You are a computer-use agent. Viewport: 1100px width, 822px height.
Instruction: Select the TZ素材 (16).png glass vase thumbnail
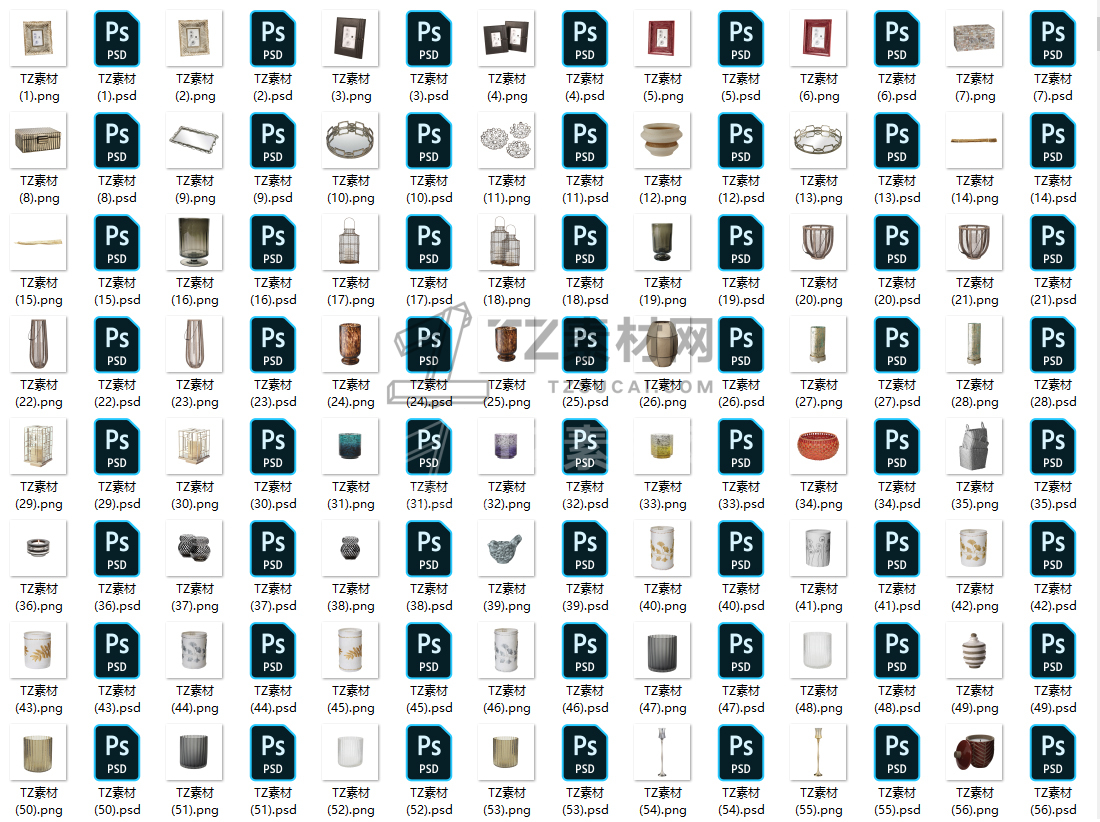coord(194,243)
